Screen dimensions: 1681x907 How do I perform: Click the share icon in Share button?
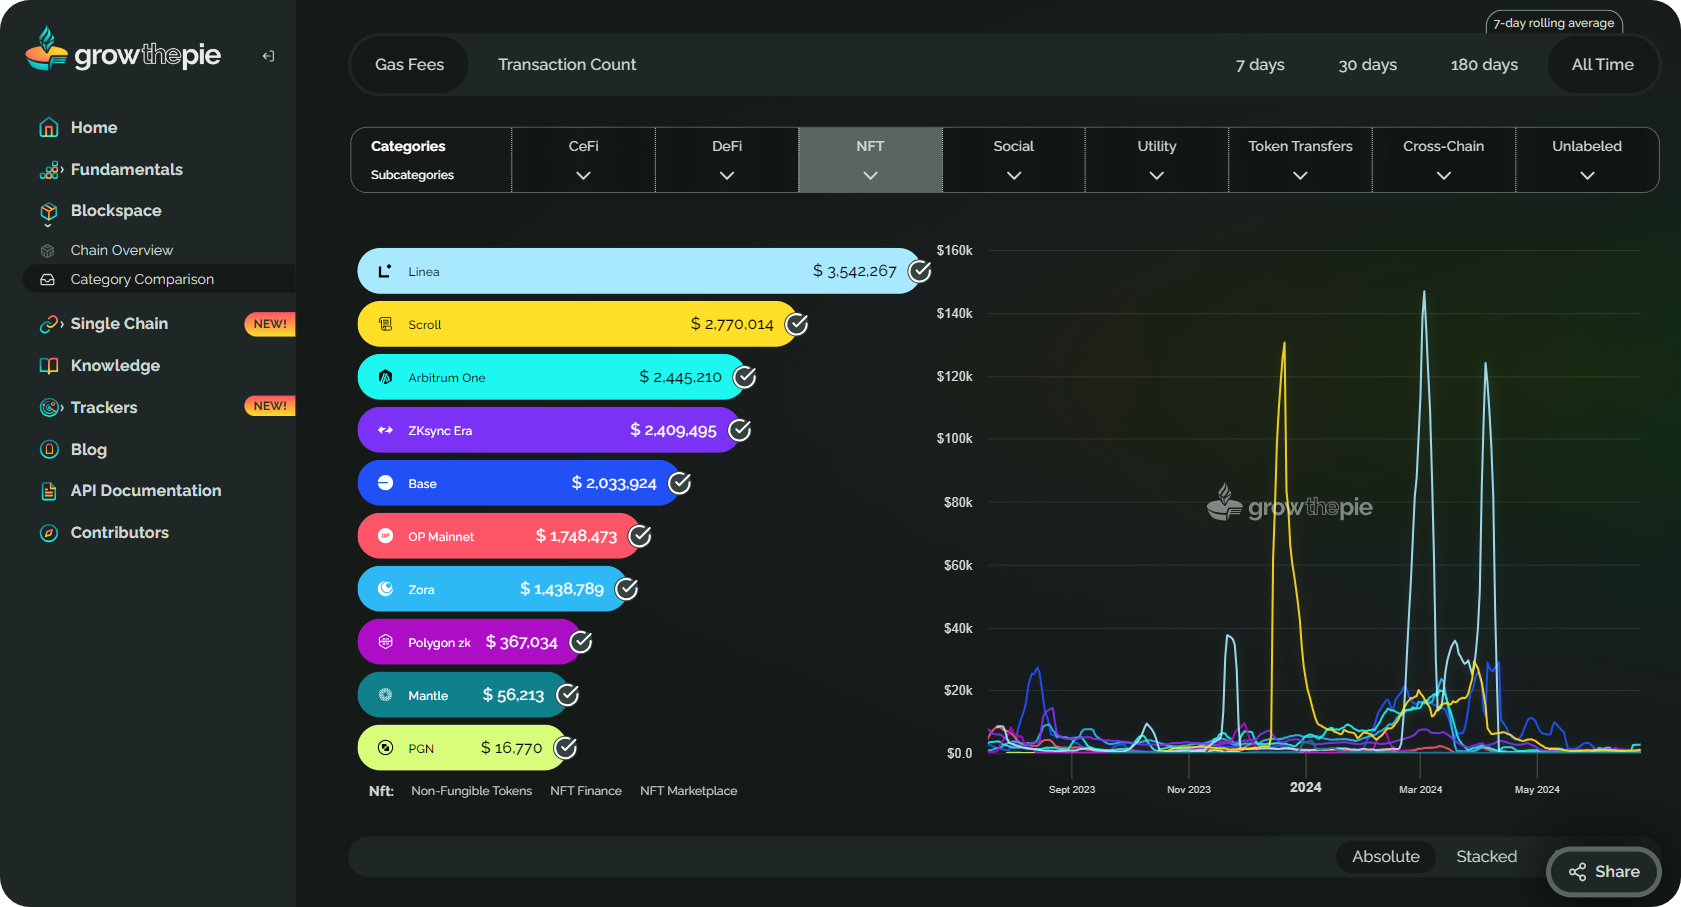[1577, 872]
